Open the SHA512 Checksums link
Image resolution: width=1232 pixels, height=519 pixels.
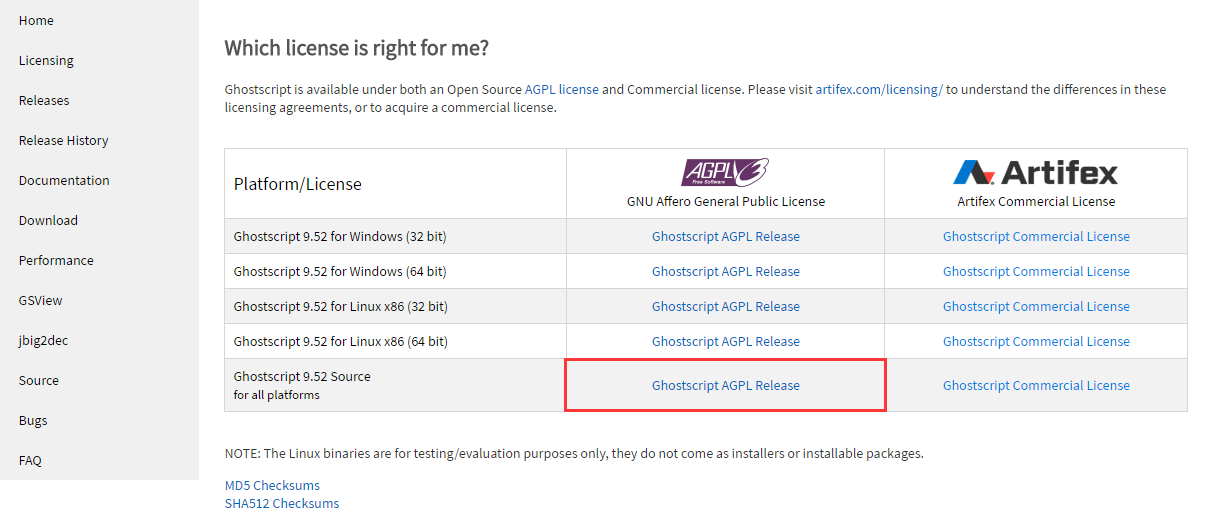[x=282, y=503]
